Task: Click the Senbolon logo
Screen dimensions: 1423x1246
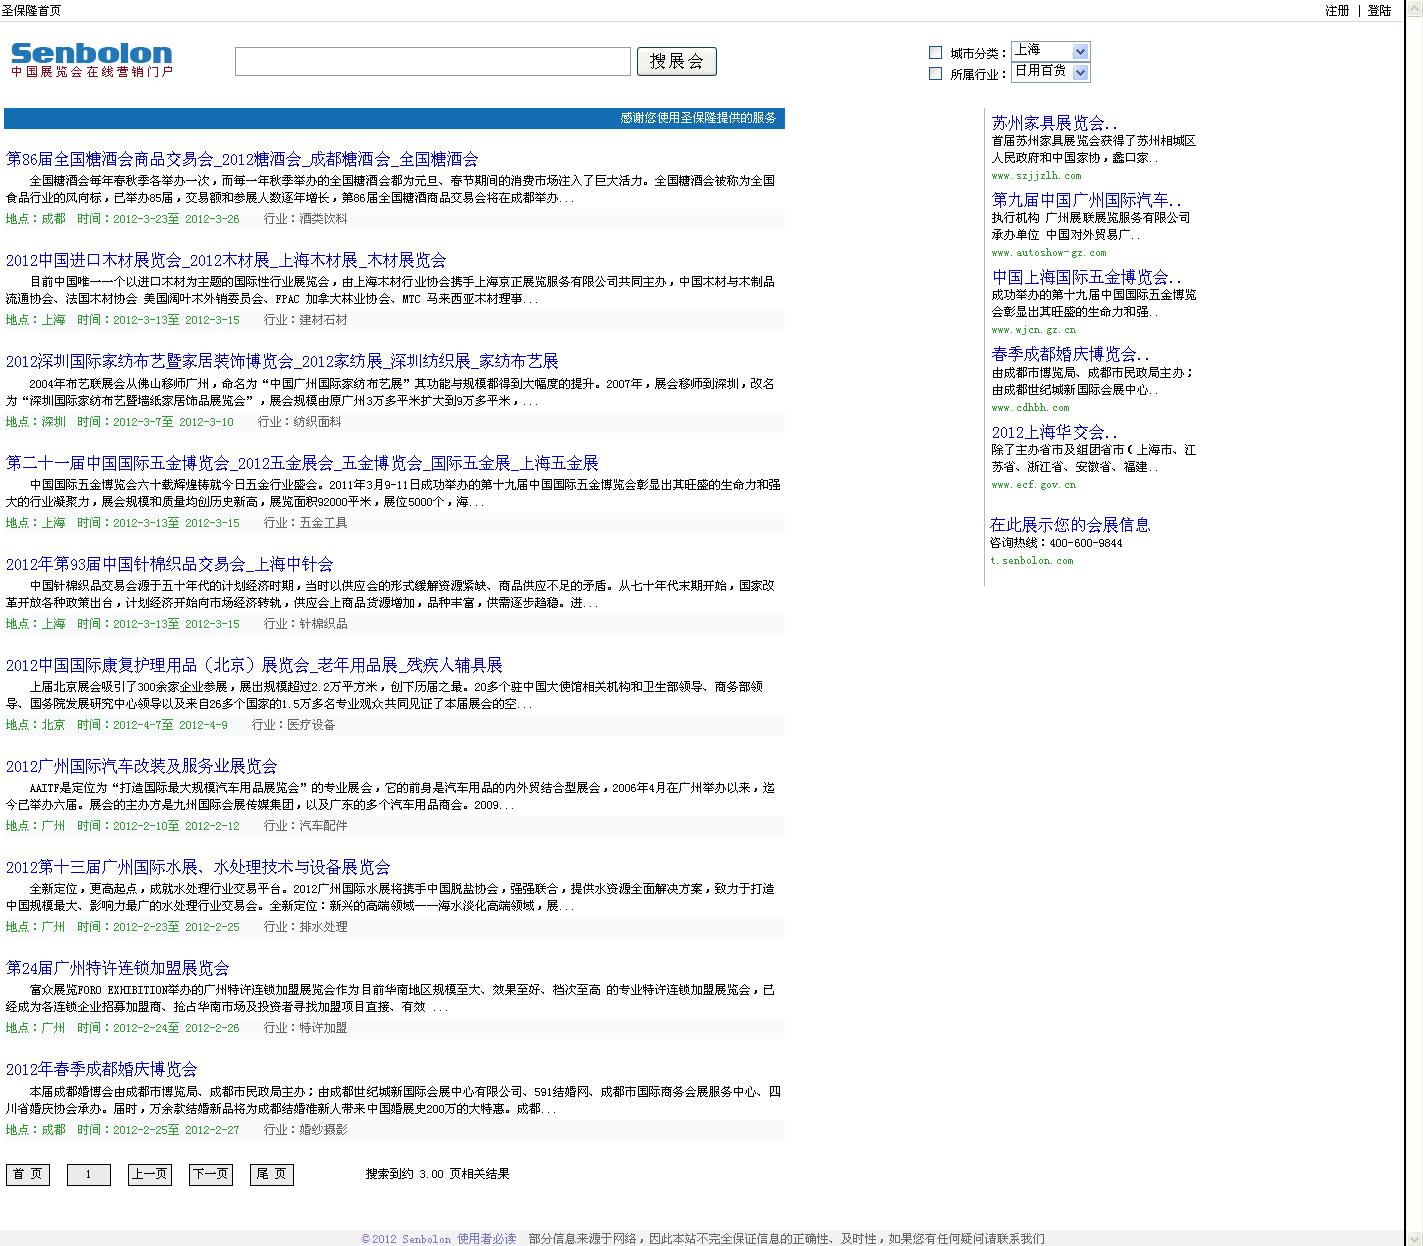Action: [91, 60]
